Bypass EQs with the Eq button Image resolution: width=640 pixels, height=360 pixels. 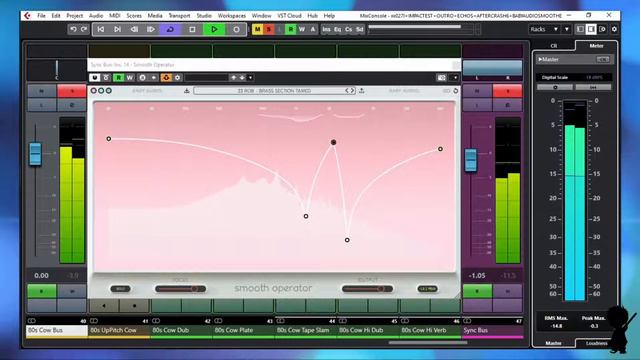pos(338,29)
